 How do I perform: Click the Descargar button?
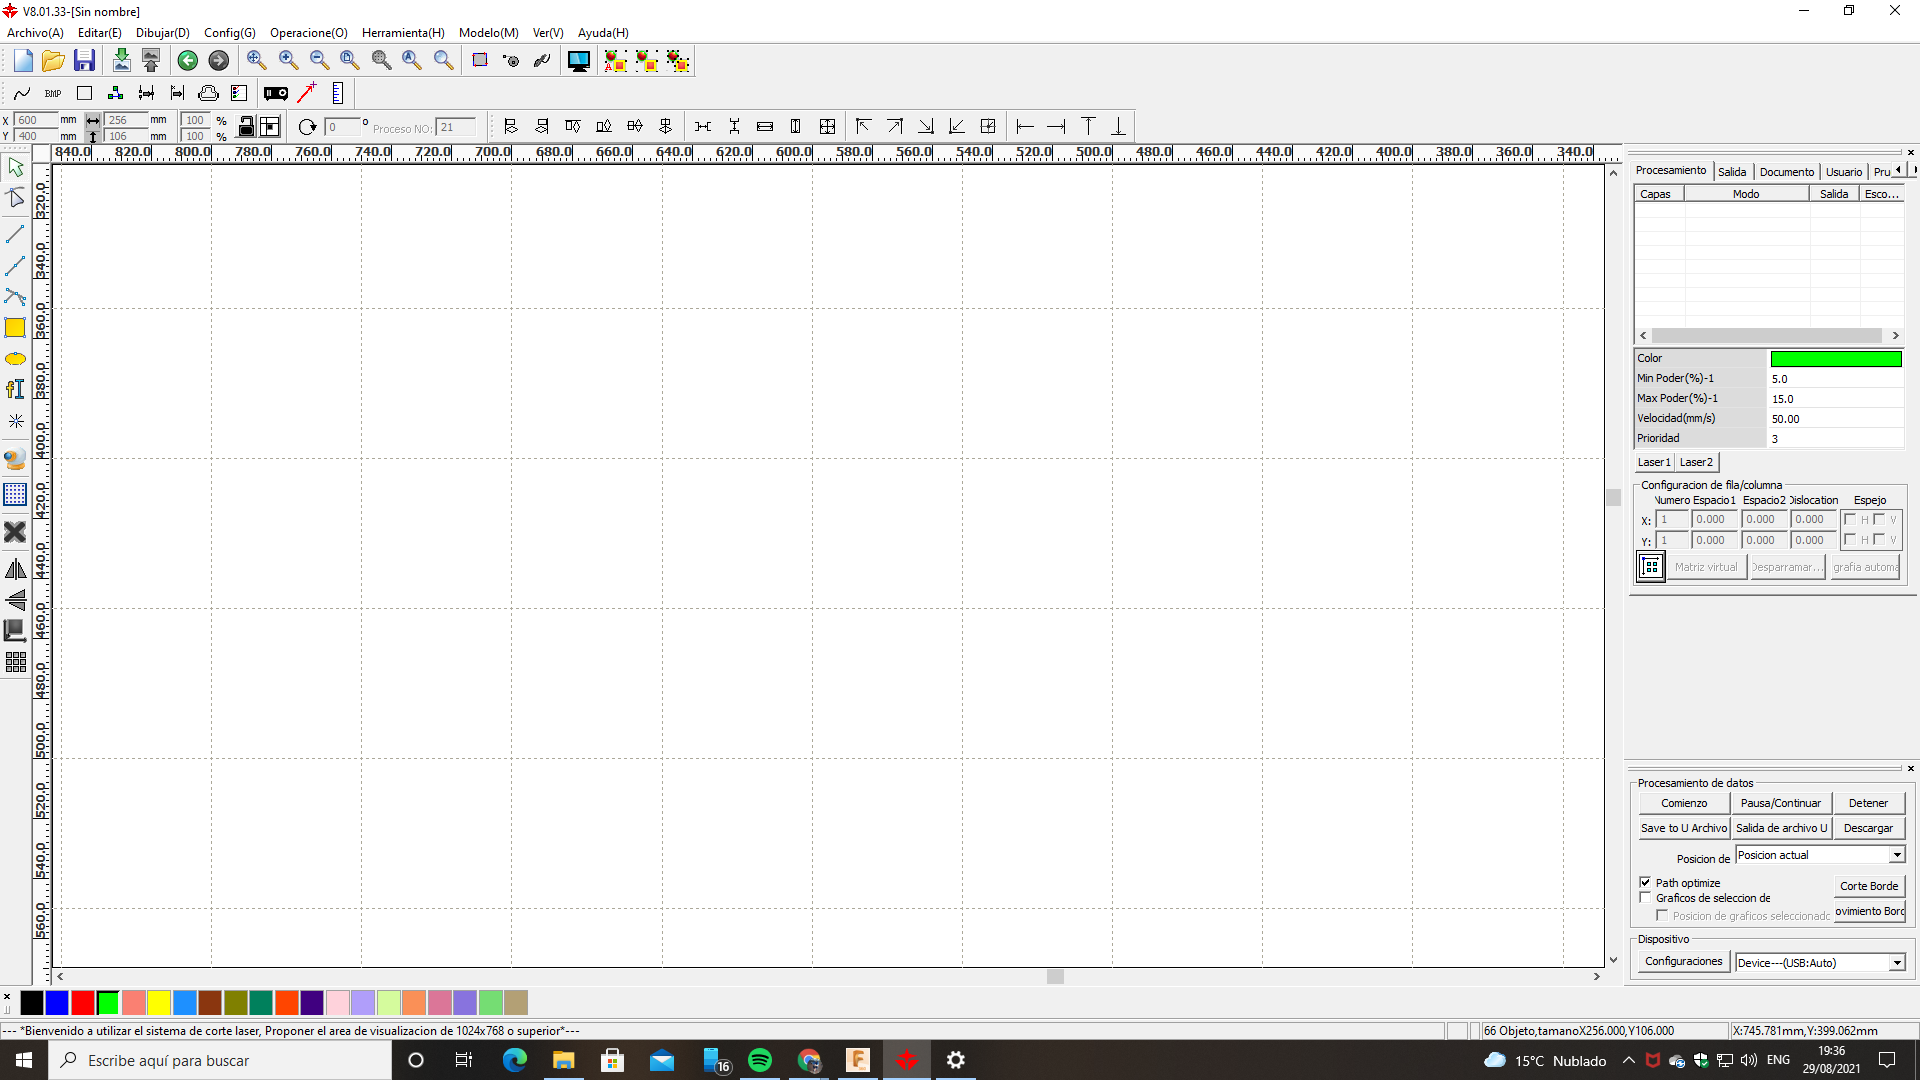1868,827
